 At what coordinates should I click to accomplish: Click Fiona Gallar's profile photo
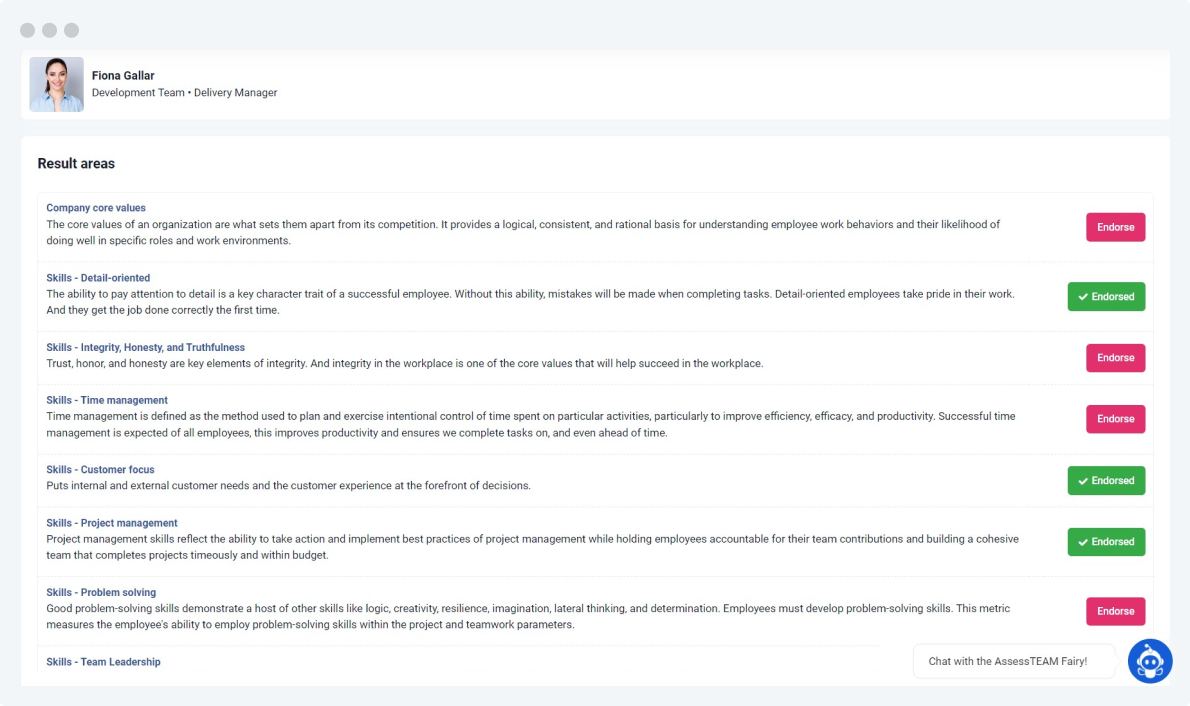[x=57, y=84]
